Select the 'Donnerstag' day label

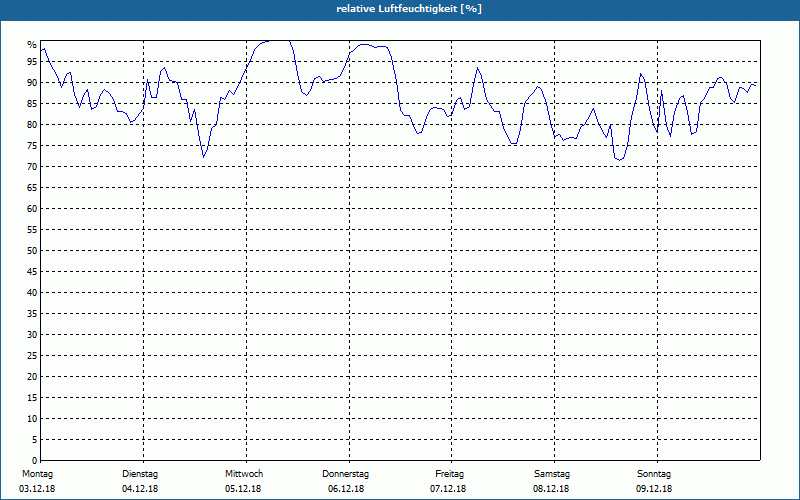tap(345, 474)
